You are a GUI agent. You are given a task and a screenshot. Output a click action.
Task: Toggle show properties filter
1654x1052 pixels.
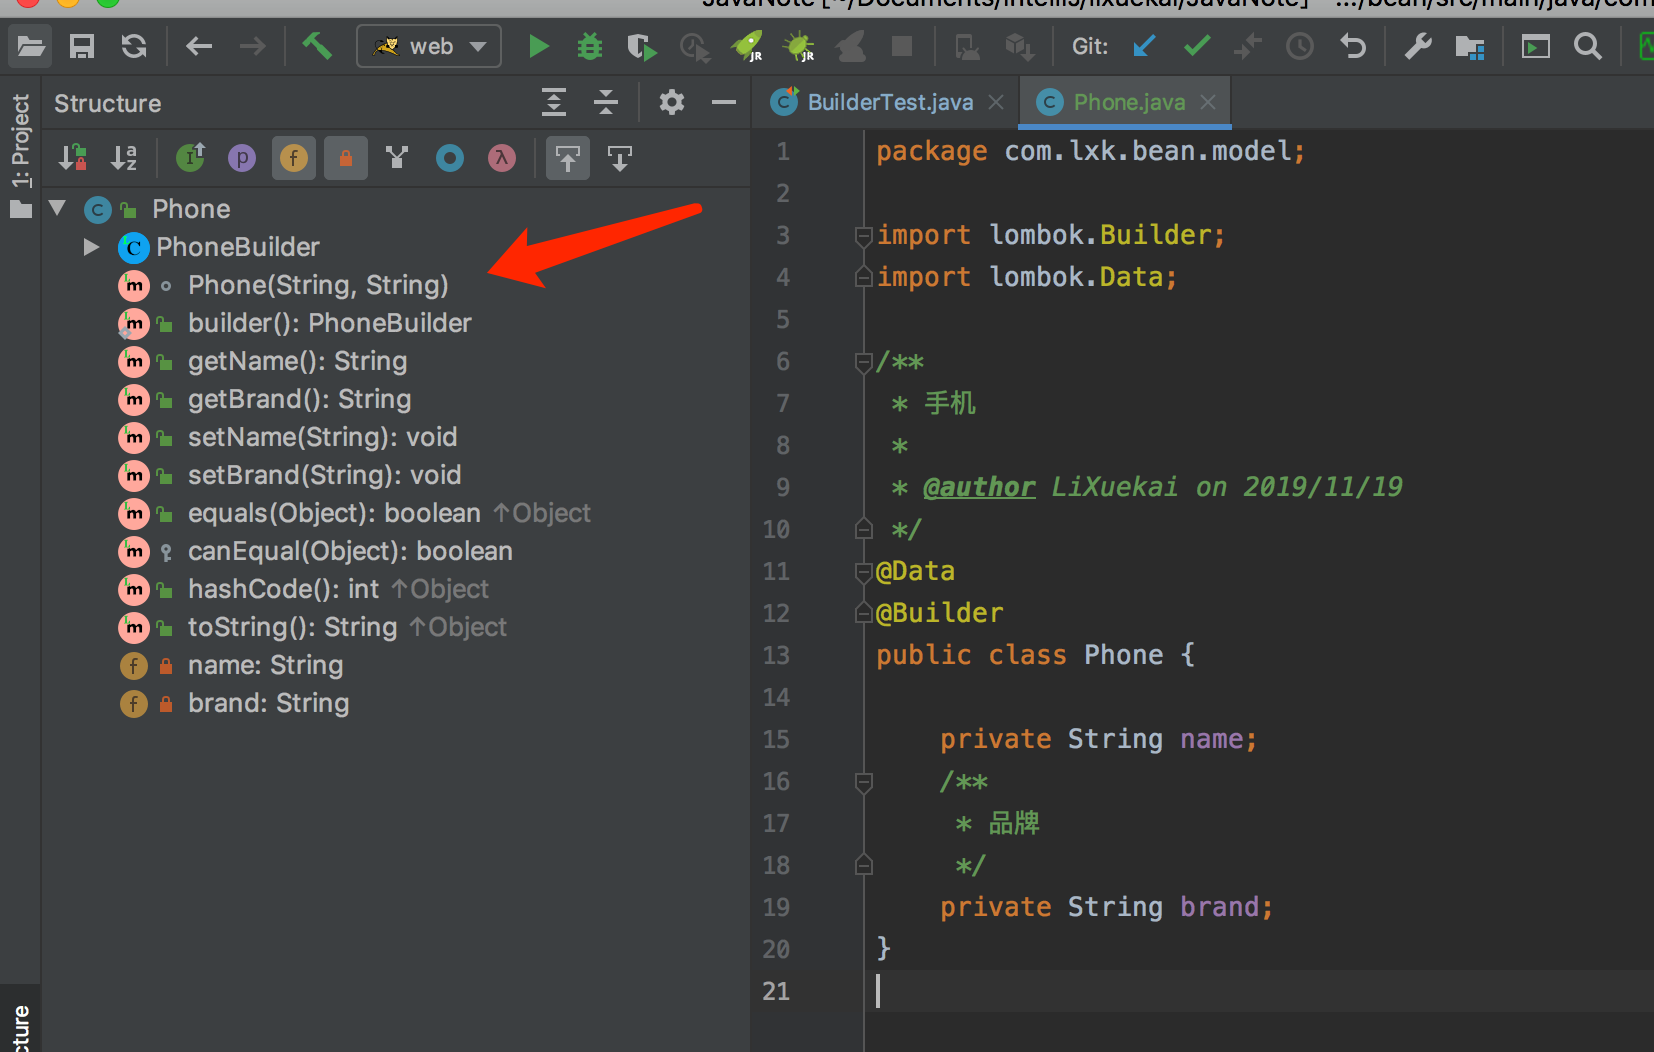tap(242, 158)
